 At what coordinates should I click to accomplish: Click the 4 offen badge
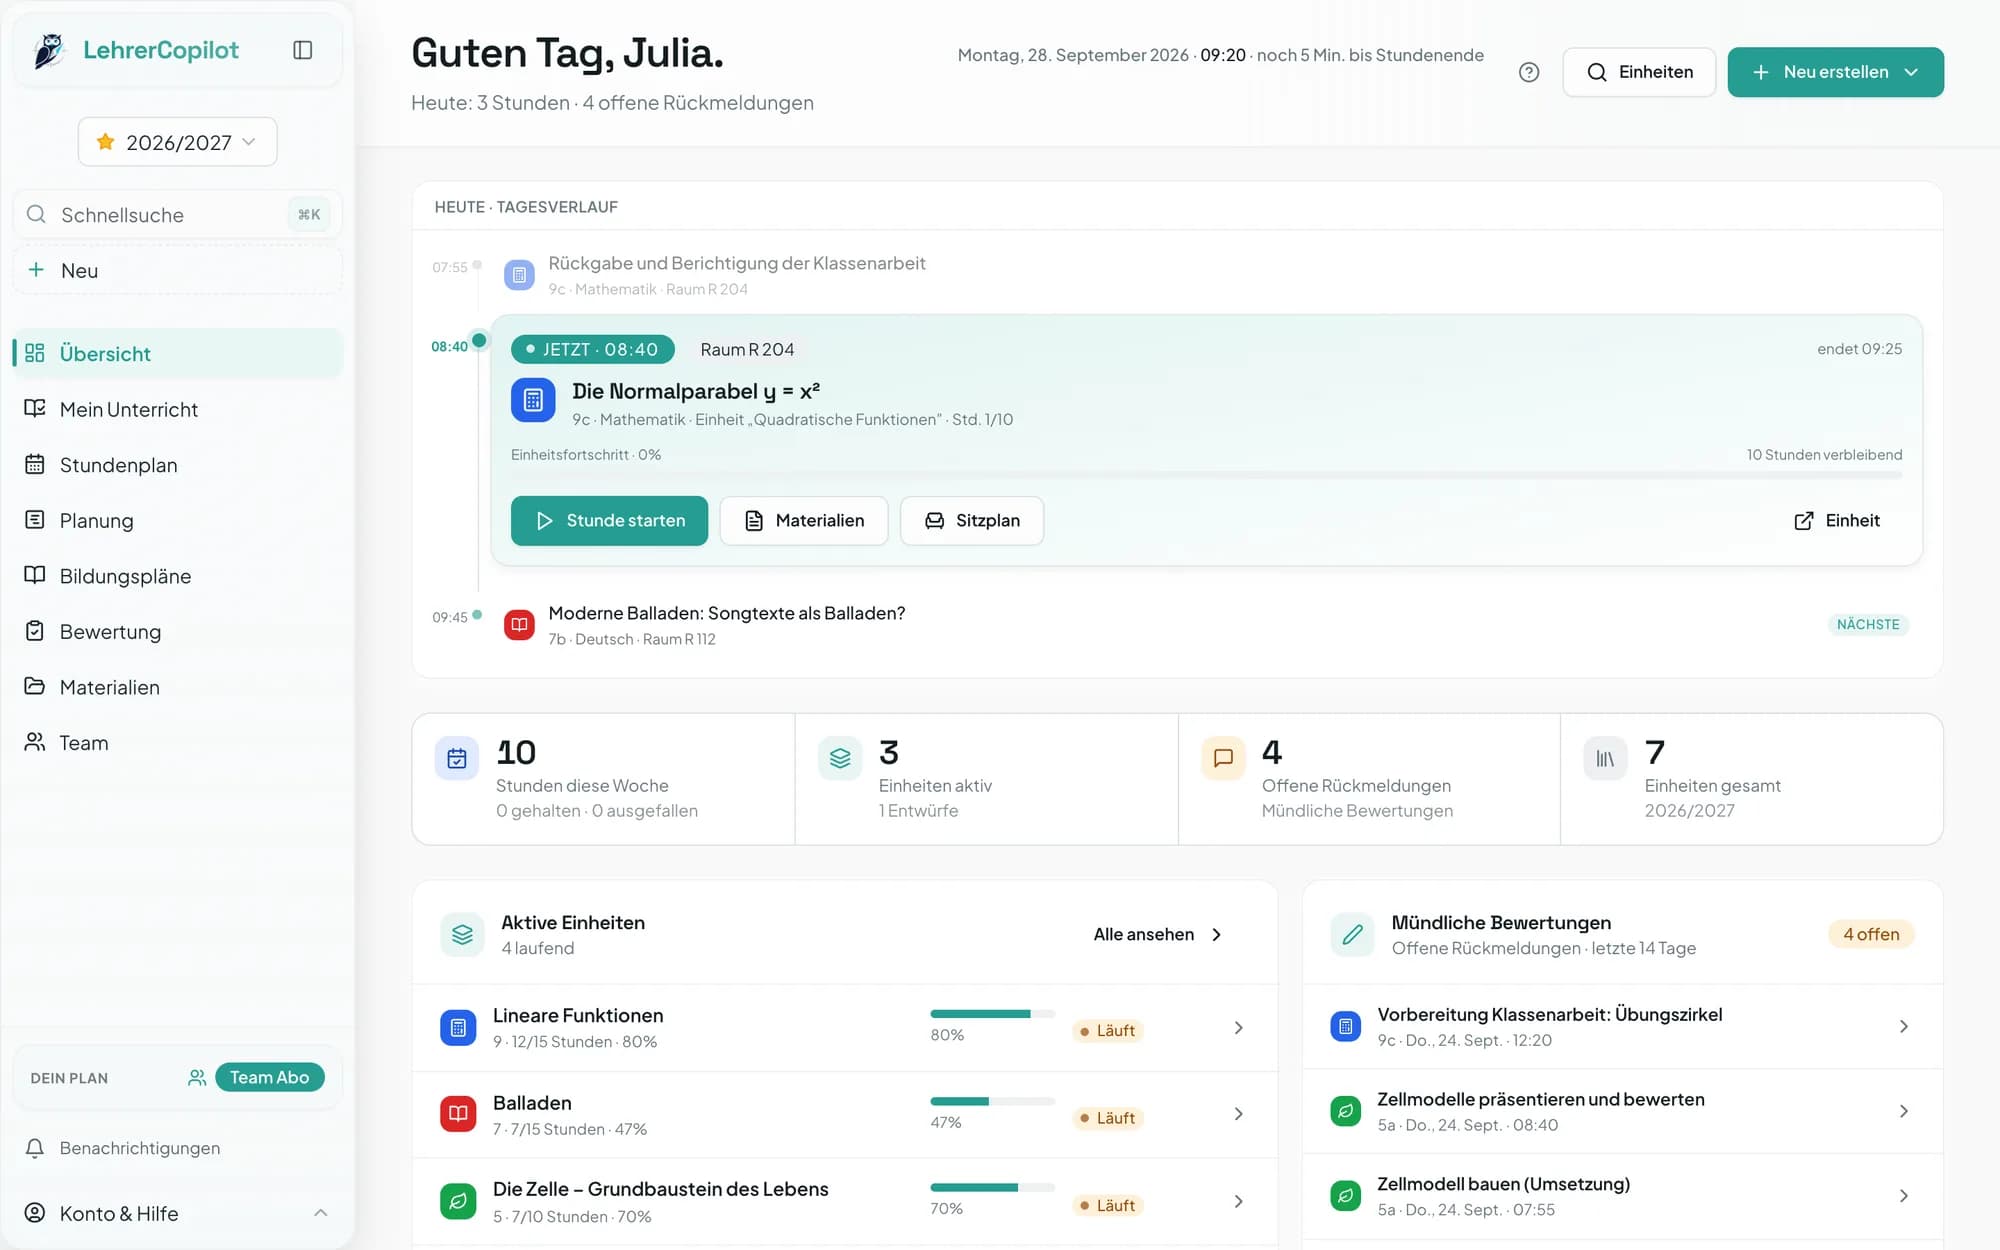tap(1871, 934)
